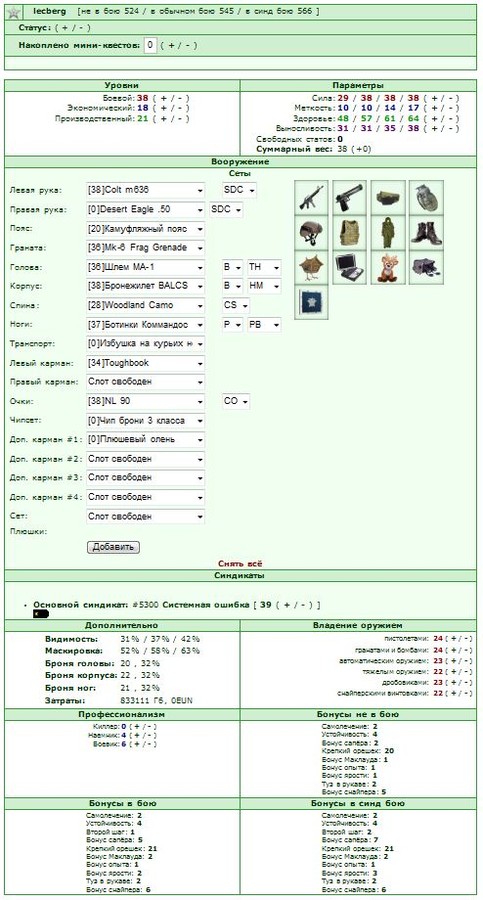Click the chicken-legged hut transport icon

(311, 267)
